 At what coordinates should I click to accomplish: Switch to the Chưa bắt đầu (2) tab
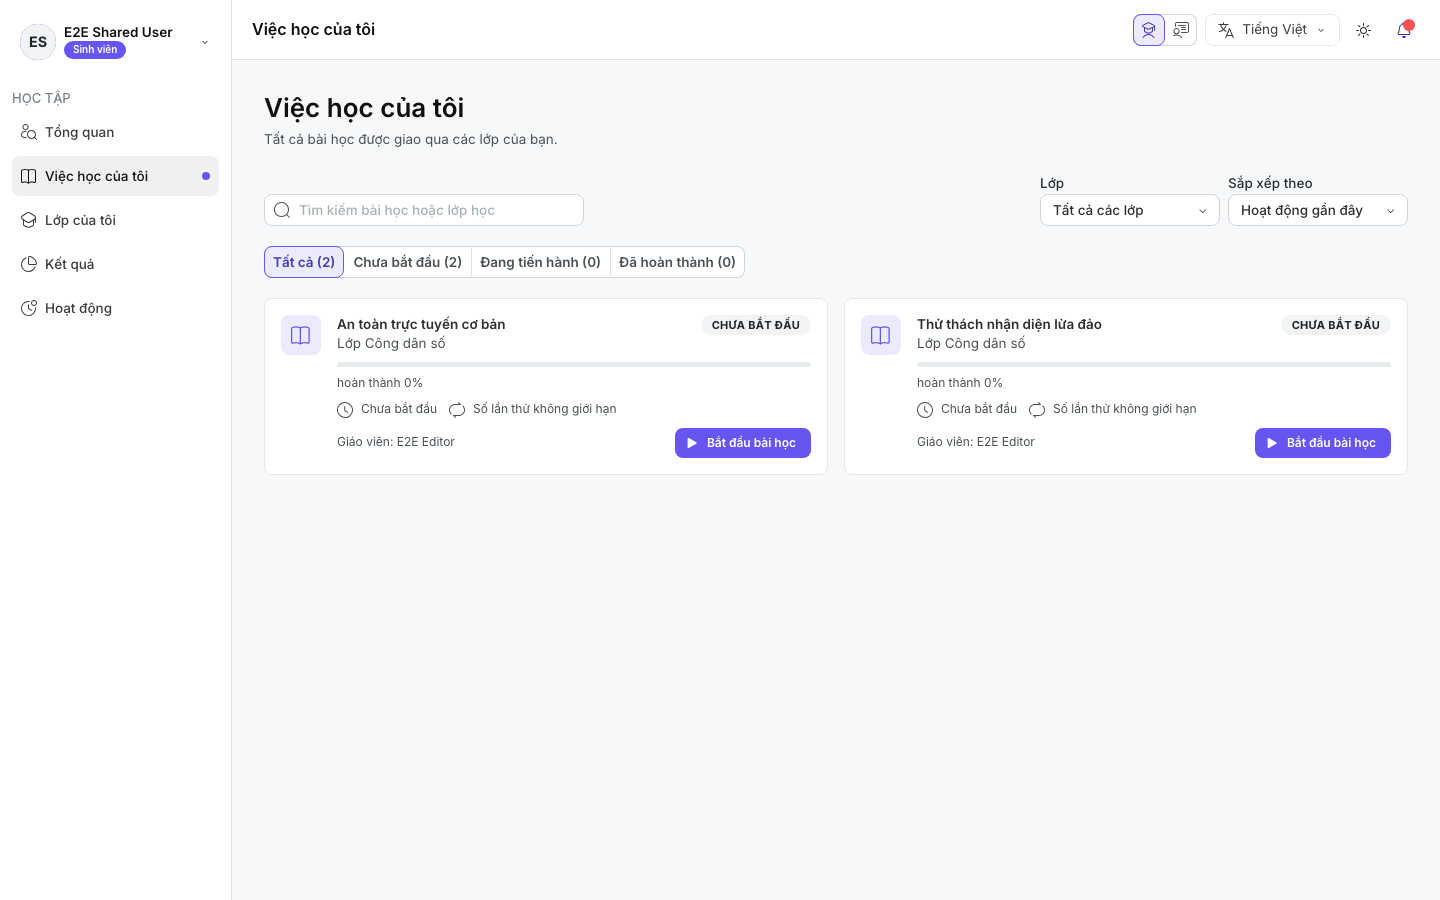[408, 262]
